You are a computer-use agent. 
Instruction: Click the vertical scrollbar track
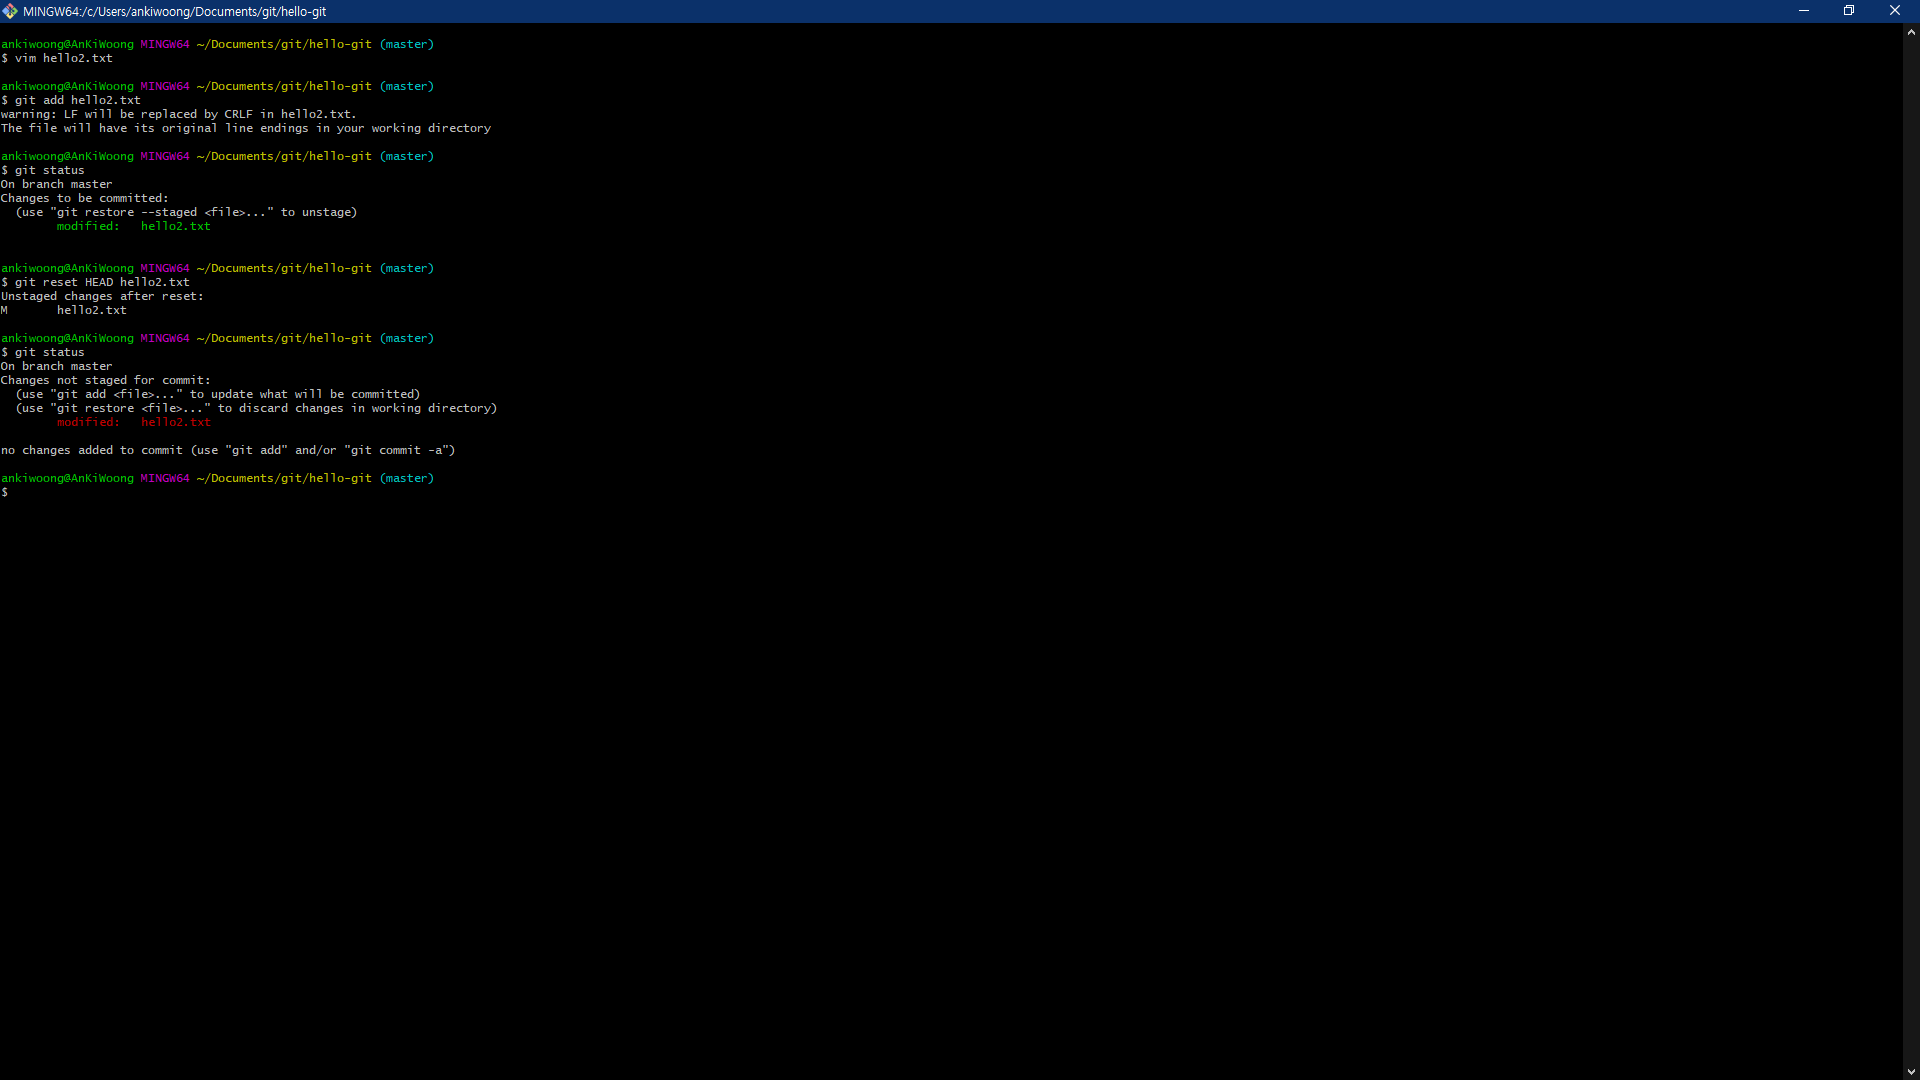coord(1911,550)
